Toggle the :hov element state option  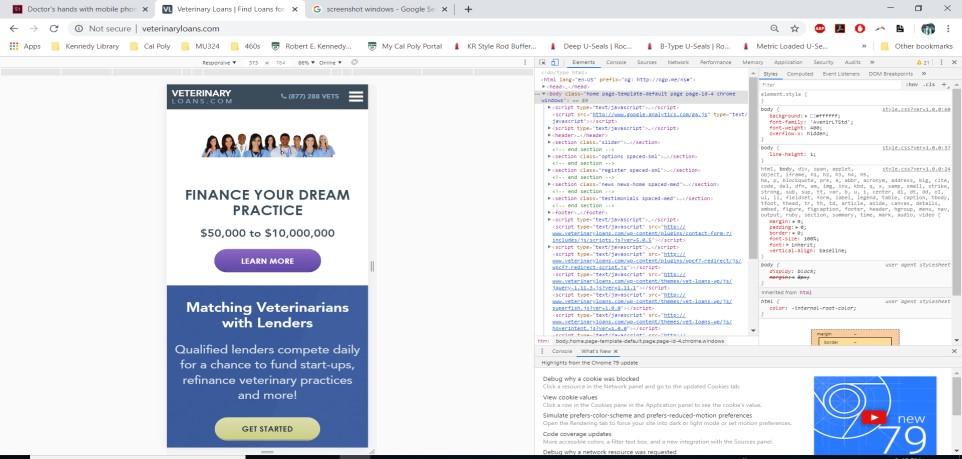(x=912, y=84)
